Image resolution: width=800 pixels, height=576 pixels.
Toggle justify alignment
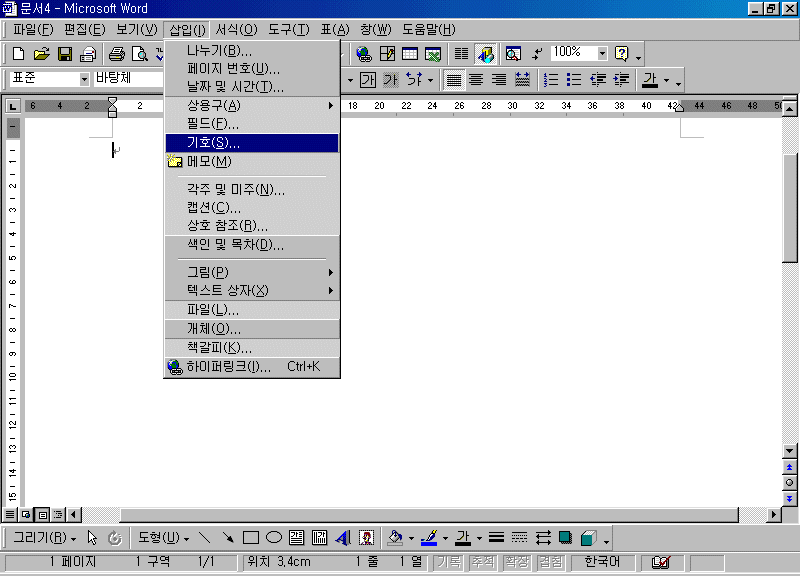pyautogui.click(x=454, y=80)
